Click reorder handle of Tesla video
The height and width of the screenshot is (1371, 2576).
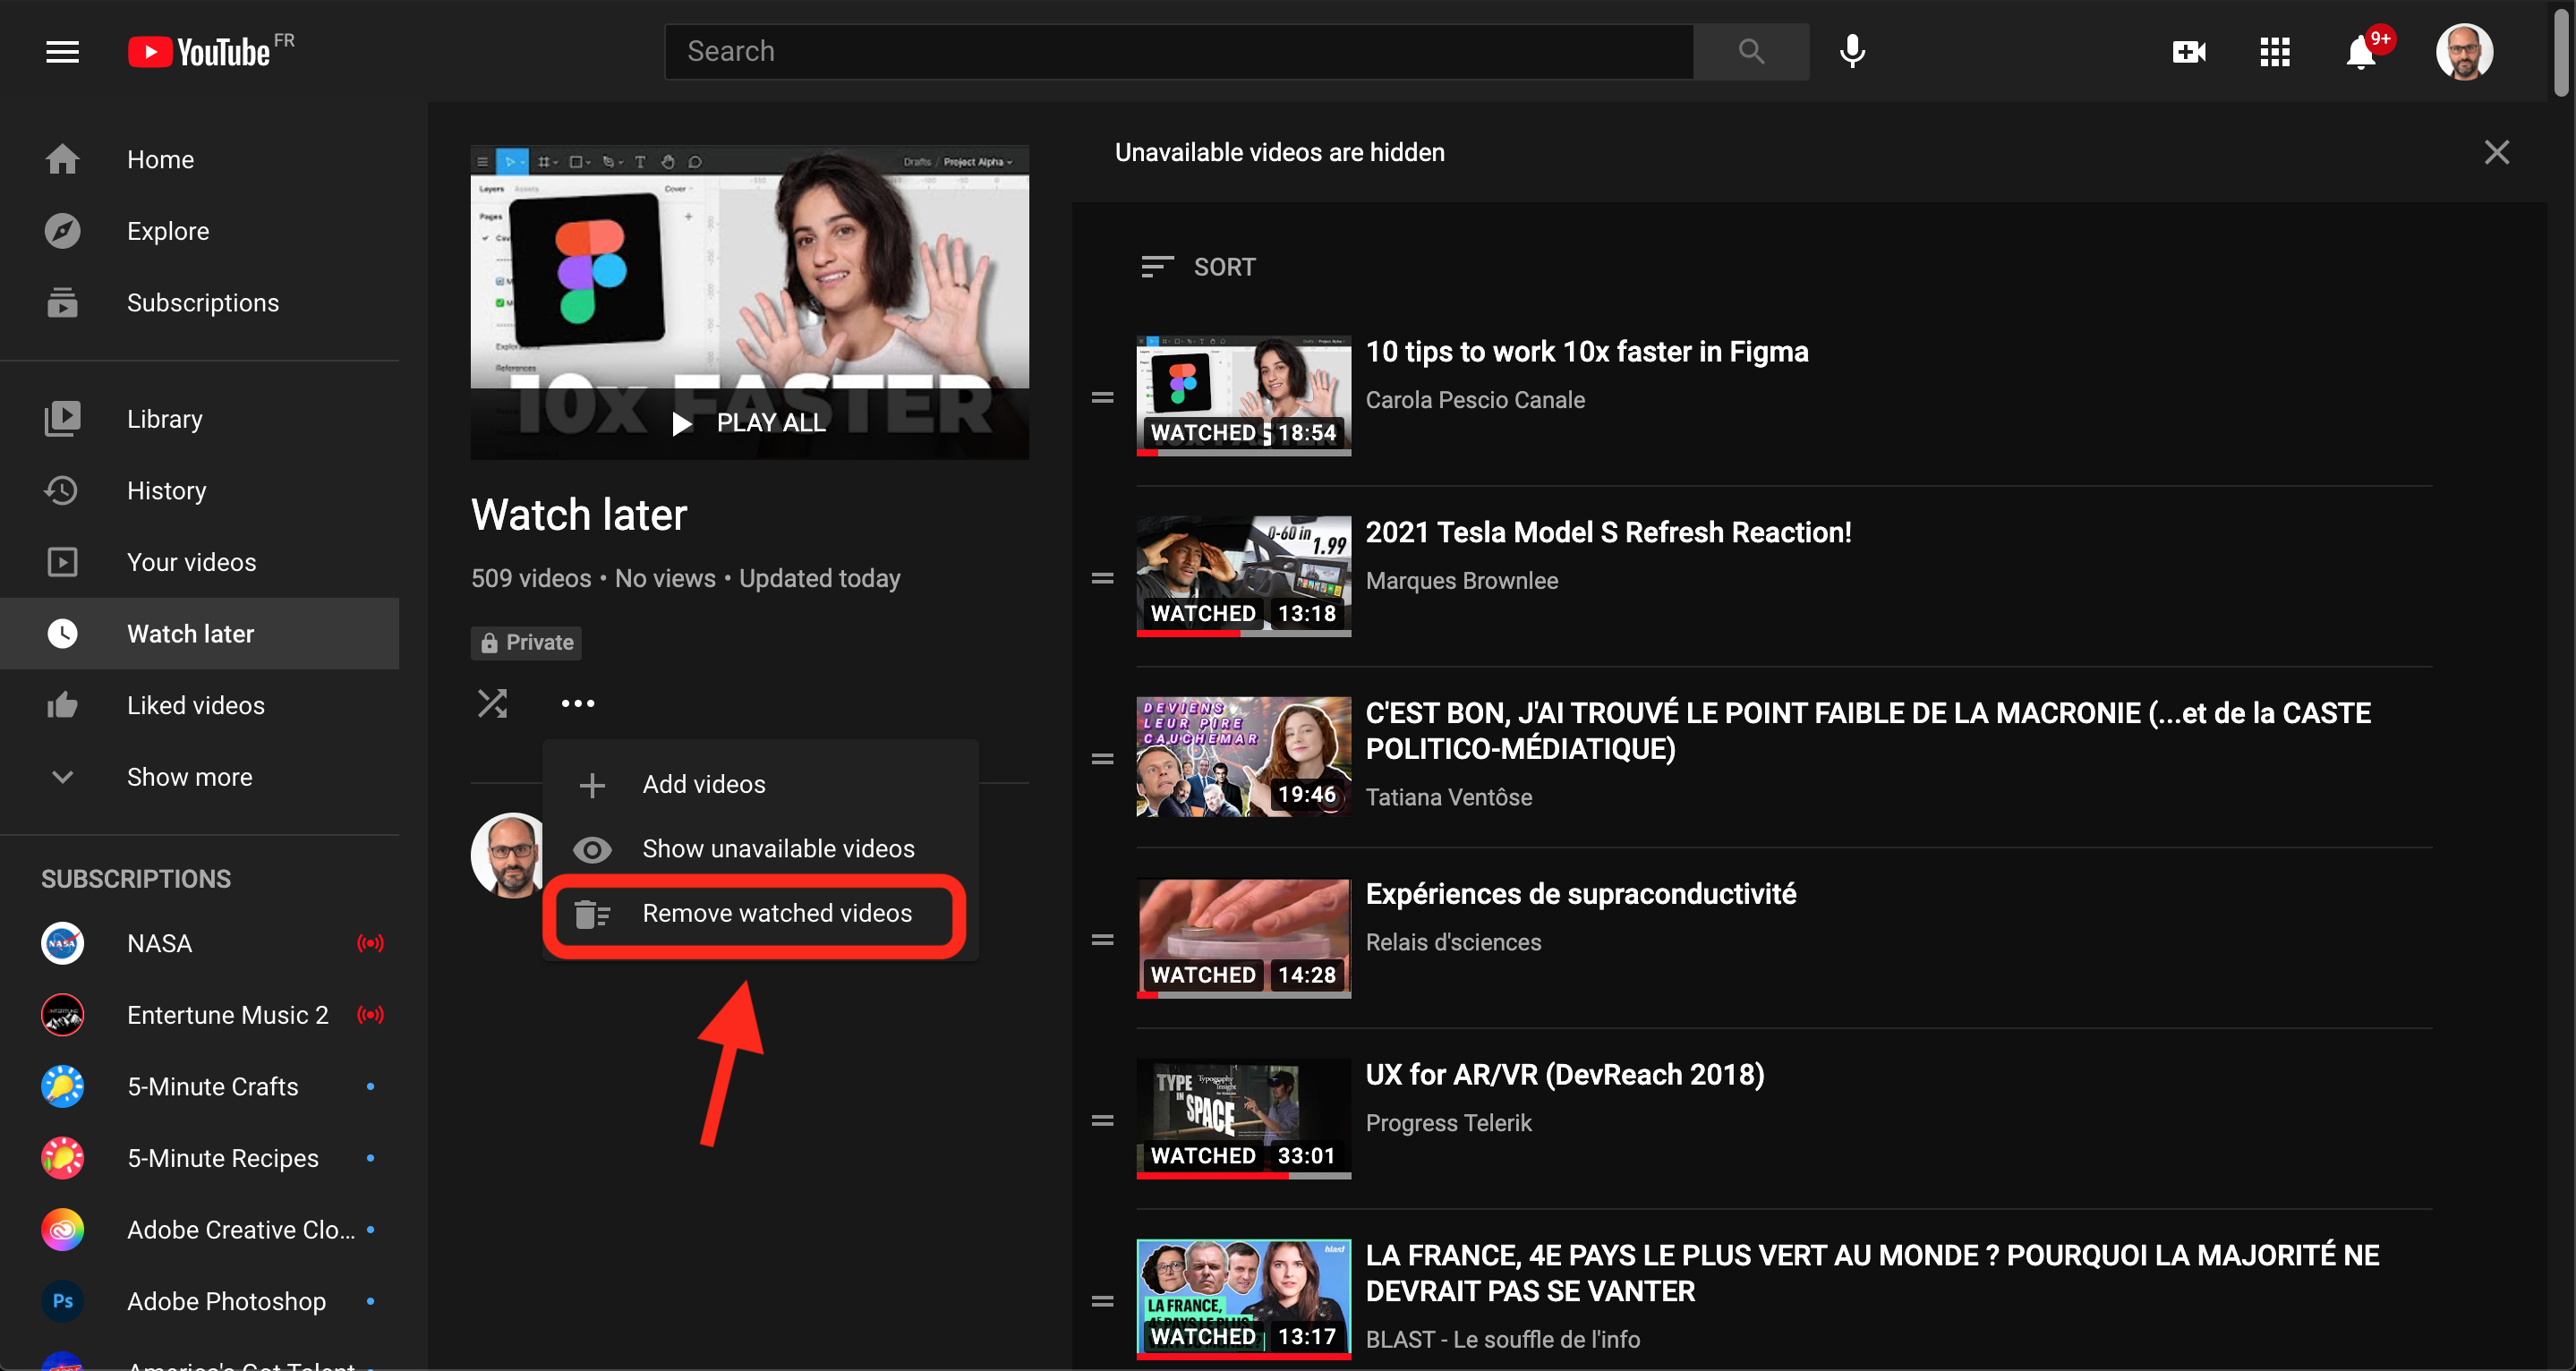point(1102,578)
